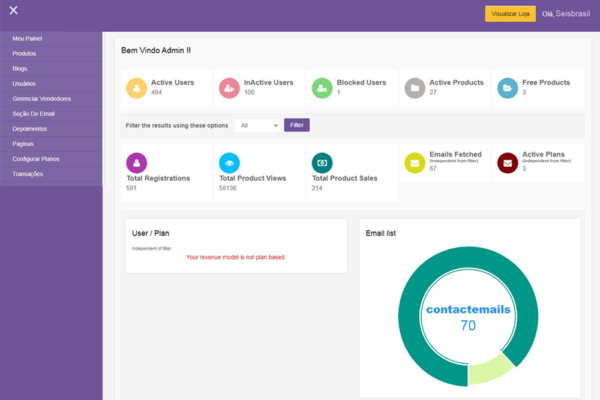Click the Total Product Views eye icon
The width and height of the screenshot is (600, 400).
pyautogui.click(x=229, y=162)
